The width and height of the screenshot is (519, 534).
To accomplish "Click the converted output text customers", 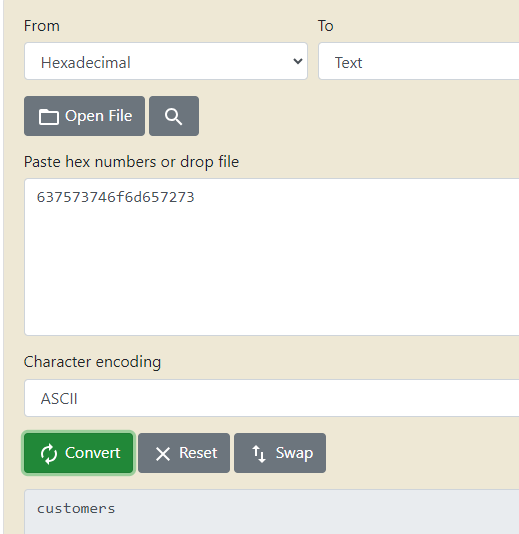I will pos(76,509).
